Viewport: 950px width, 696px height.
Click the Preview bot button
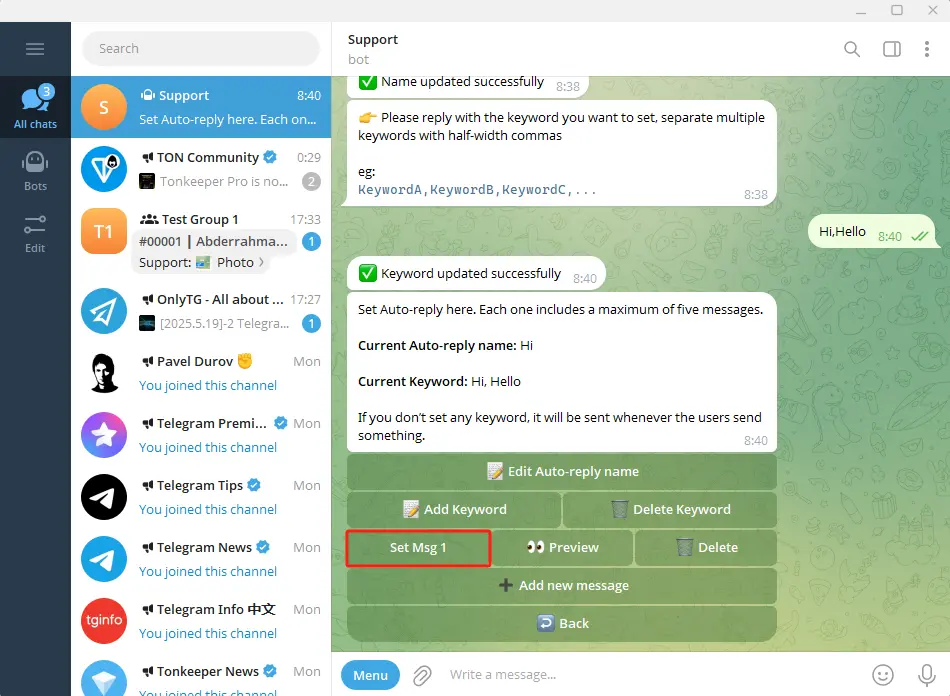(x=563, y=548)
